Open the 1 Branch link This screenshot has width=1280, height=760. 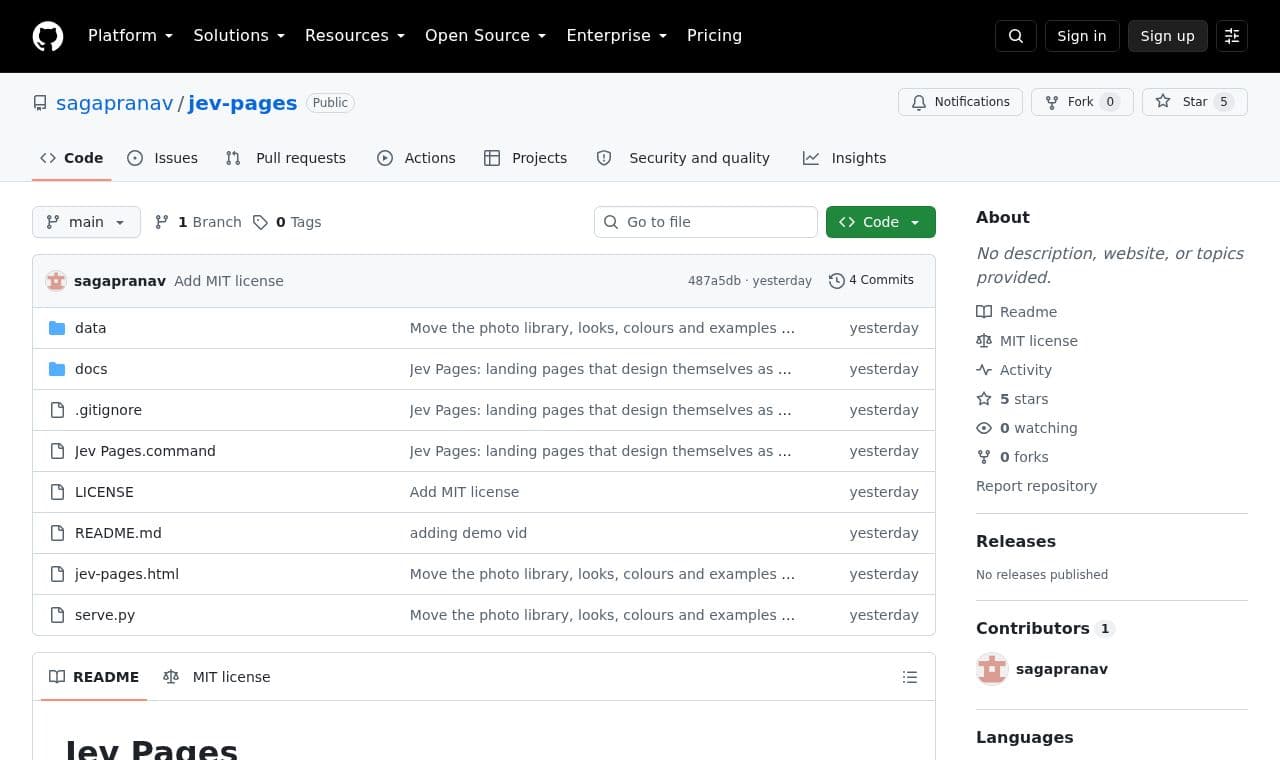point(198,222)
